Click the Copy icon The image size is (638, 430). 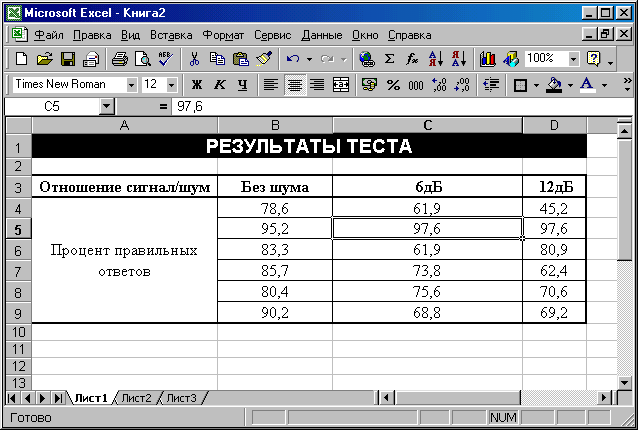click(217, 59)
